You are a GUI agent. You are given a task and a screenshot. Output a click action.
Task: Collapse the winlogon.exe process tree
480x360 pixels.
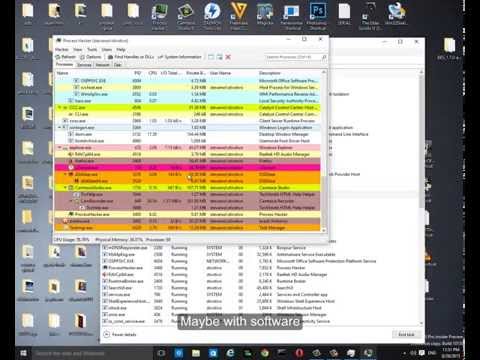[60, 127]
